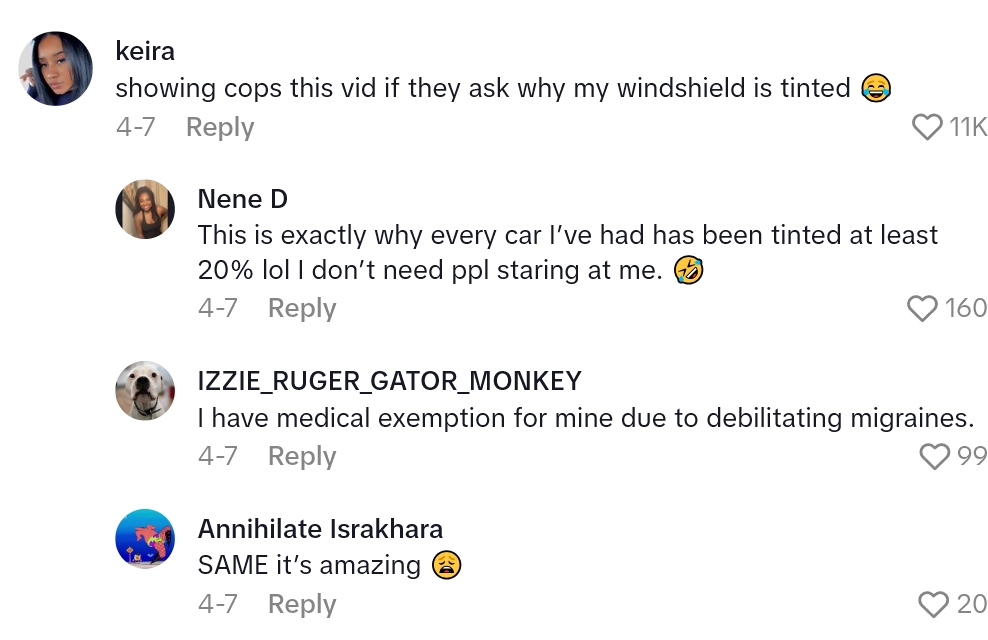The height and width of the screenshot is (640, 988).
Task: Click the 11K like count on keira's comment
Action: [x=968, y=127]
